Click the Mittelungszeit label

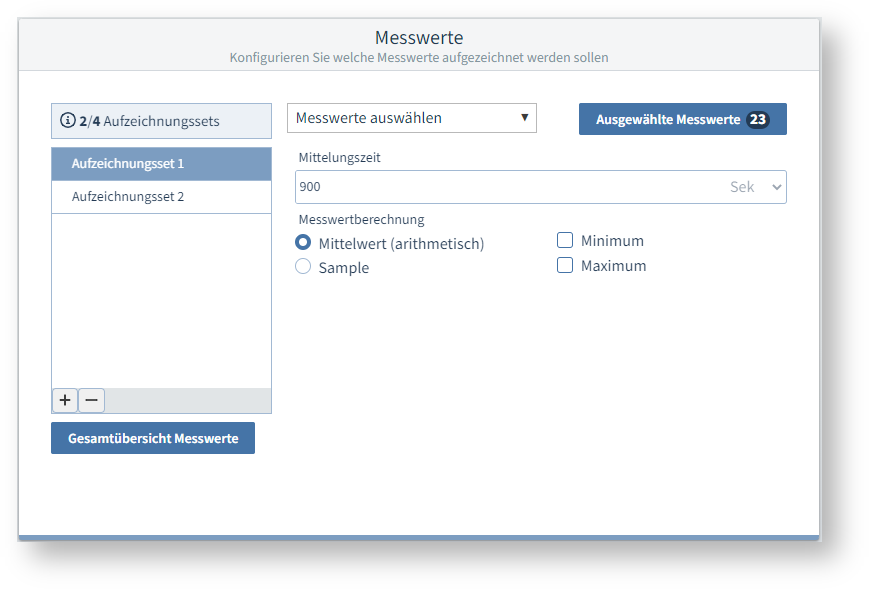pos(339,157)
